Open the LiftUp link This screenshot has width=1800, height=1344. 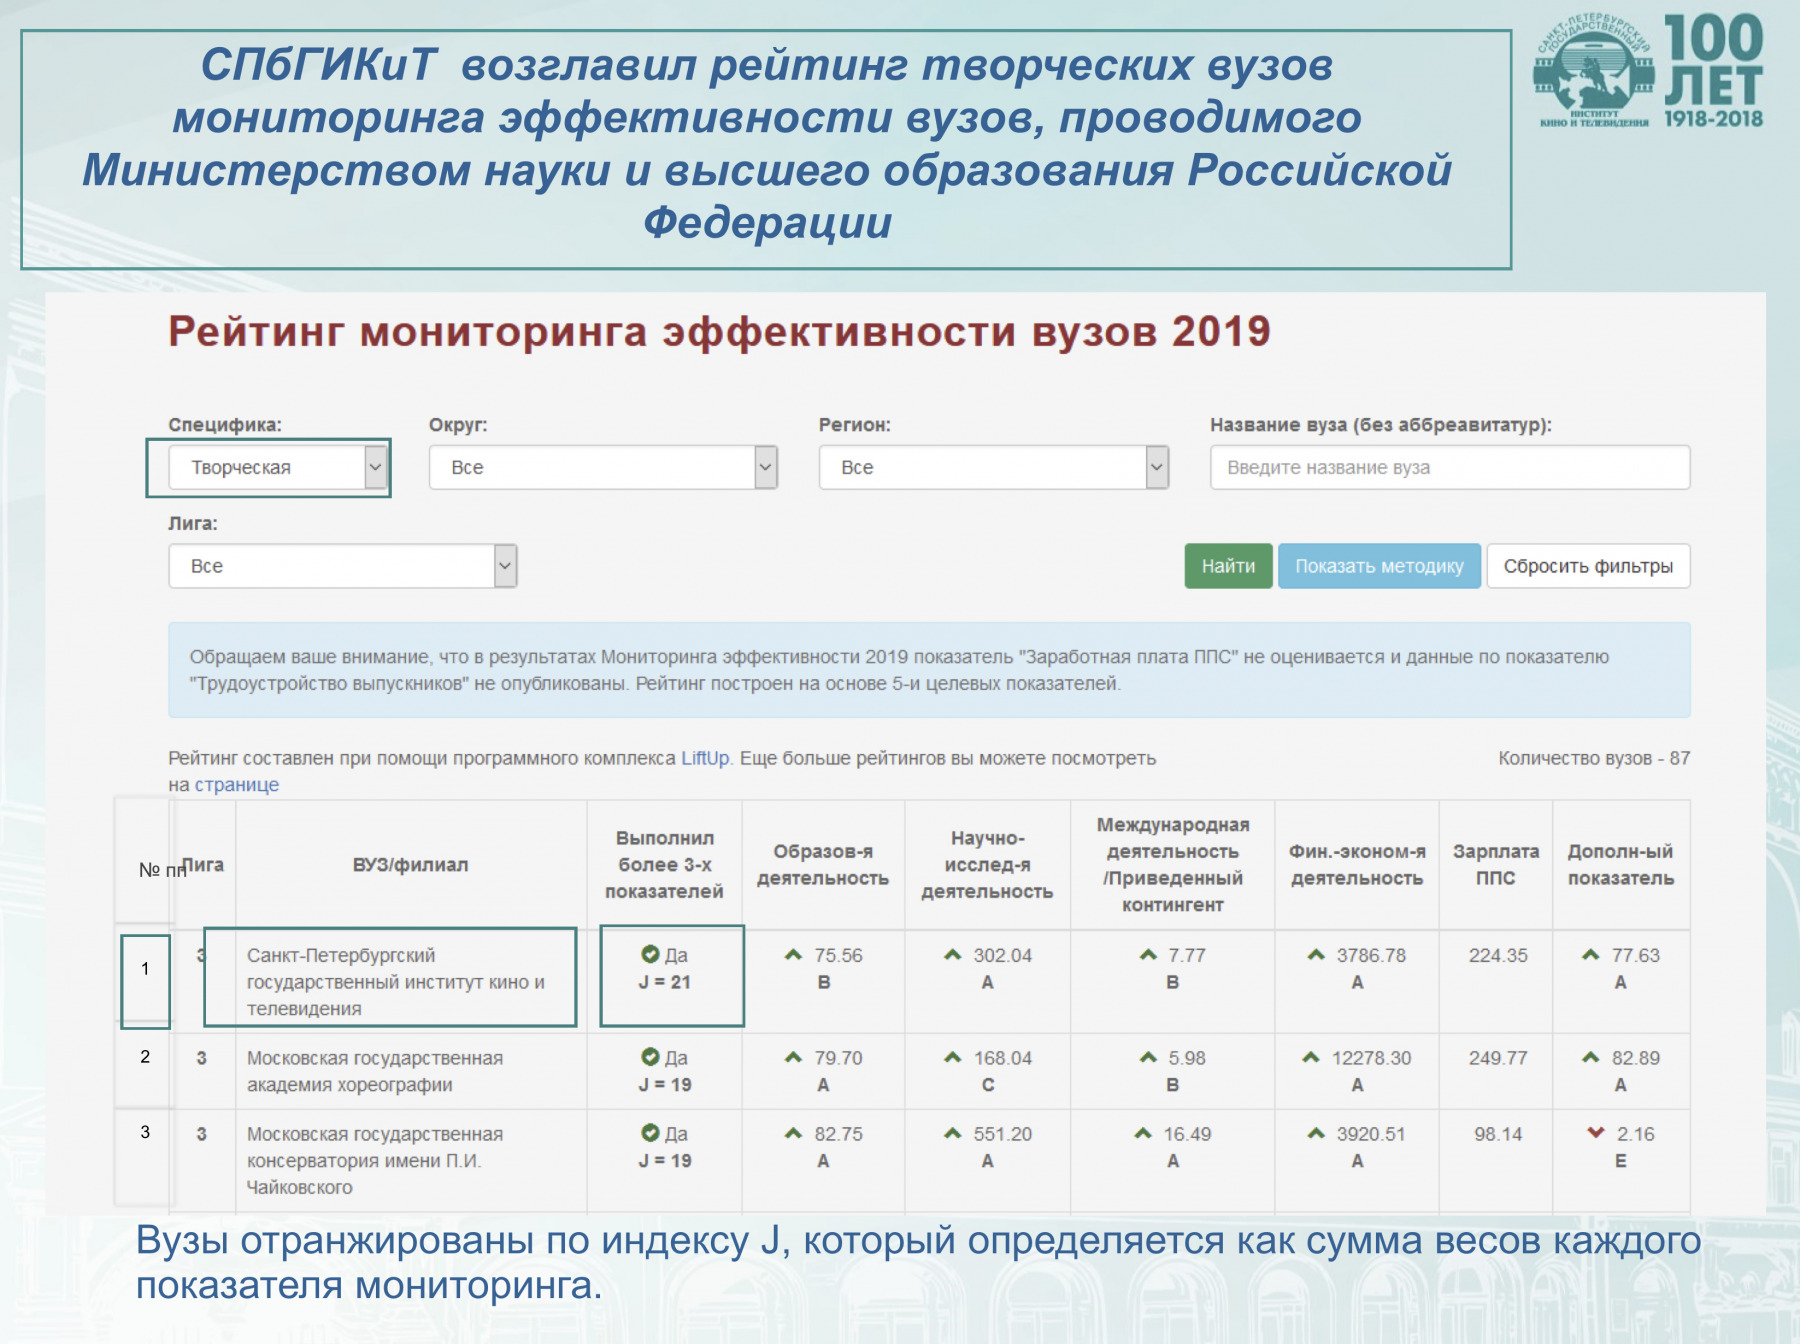coord(705,758)
